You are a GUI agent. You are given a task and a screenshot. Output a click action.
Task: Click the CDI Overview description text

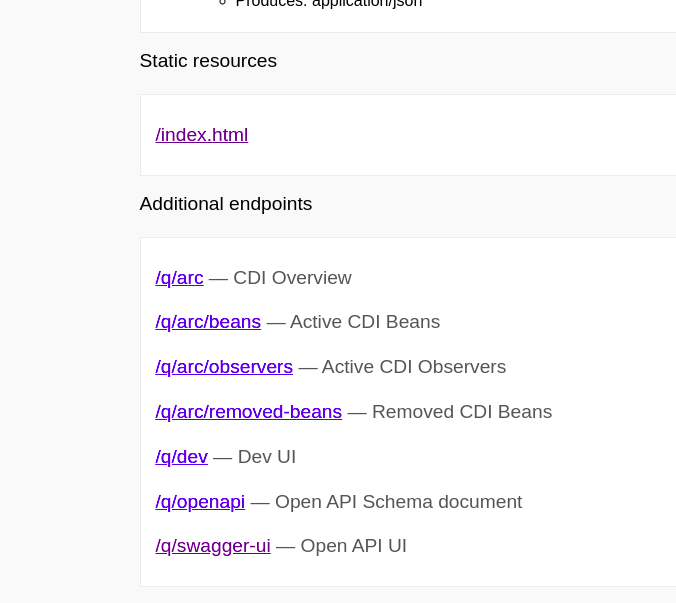[x=292, y=278]
